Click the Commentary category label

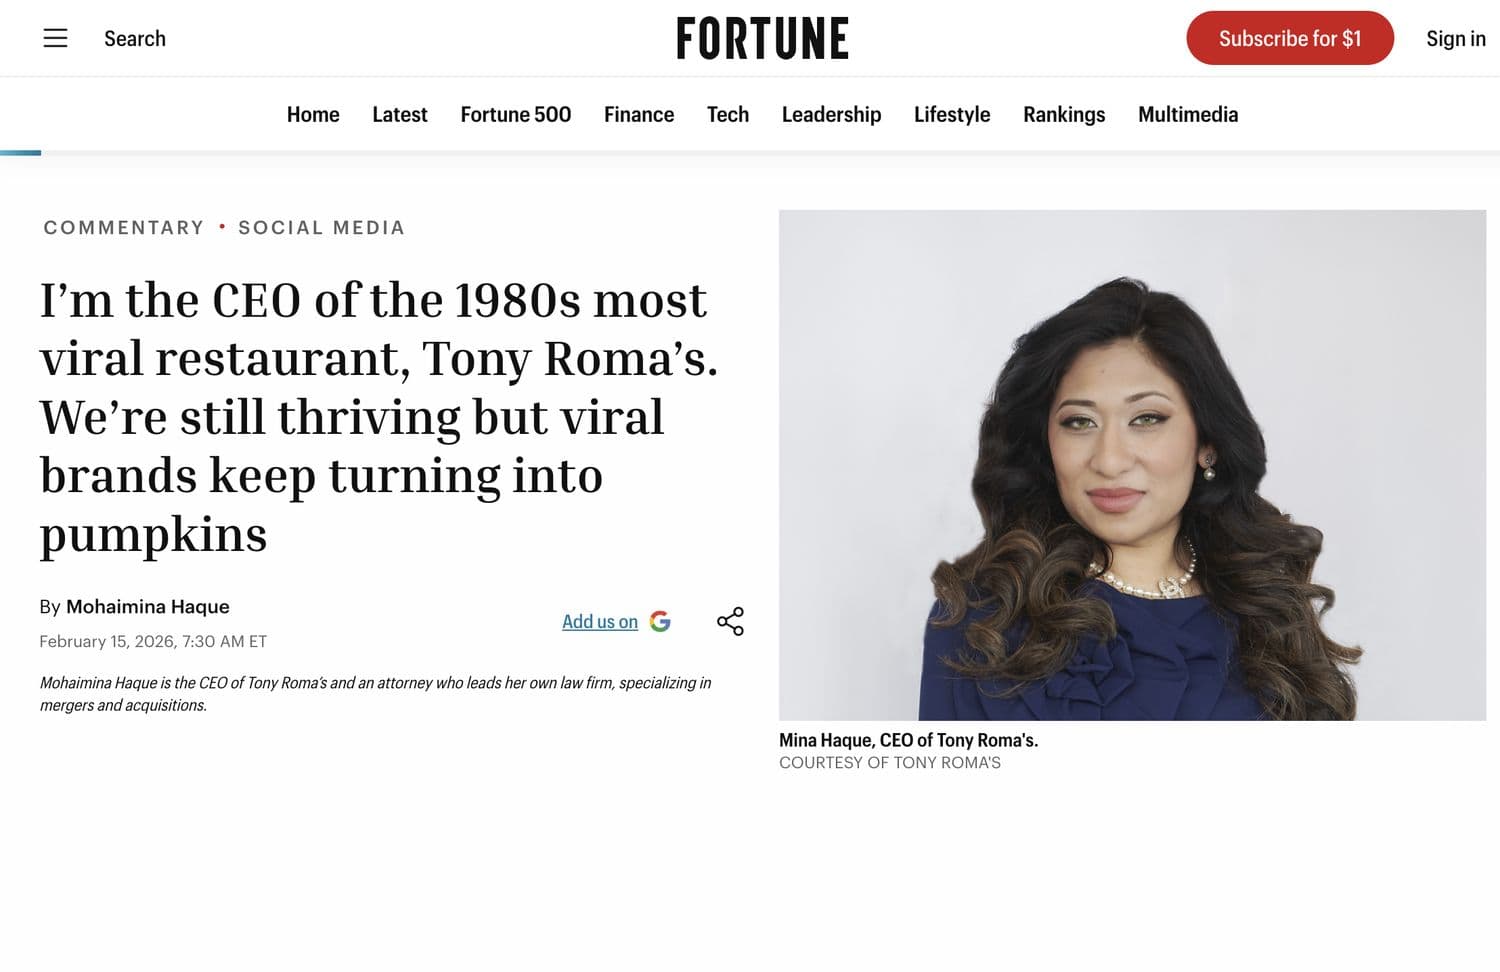point(124,227)
